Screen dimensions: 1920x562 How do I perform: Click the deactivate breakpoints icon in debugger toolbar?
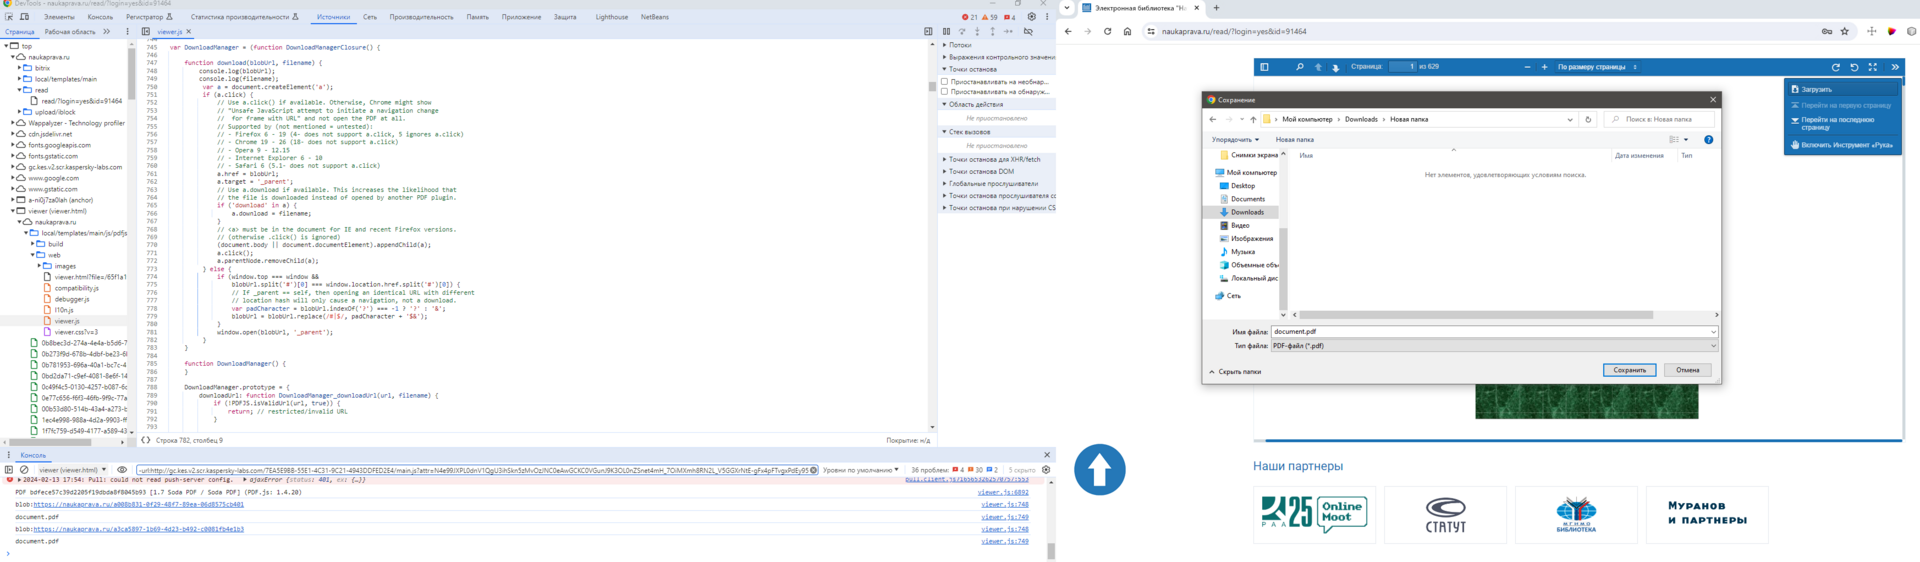pos(1028,32)
